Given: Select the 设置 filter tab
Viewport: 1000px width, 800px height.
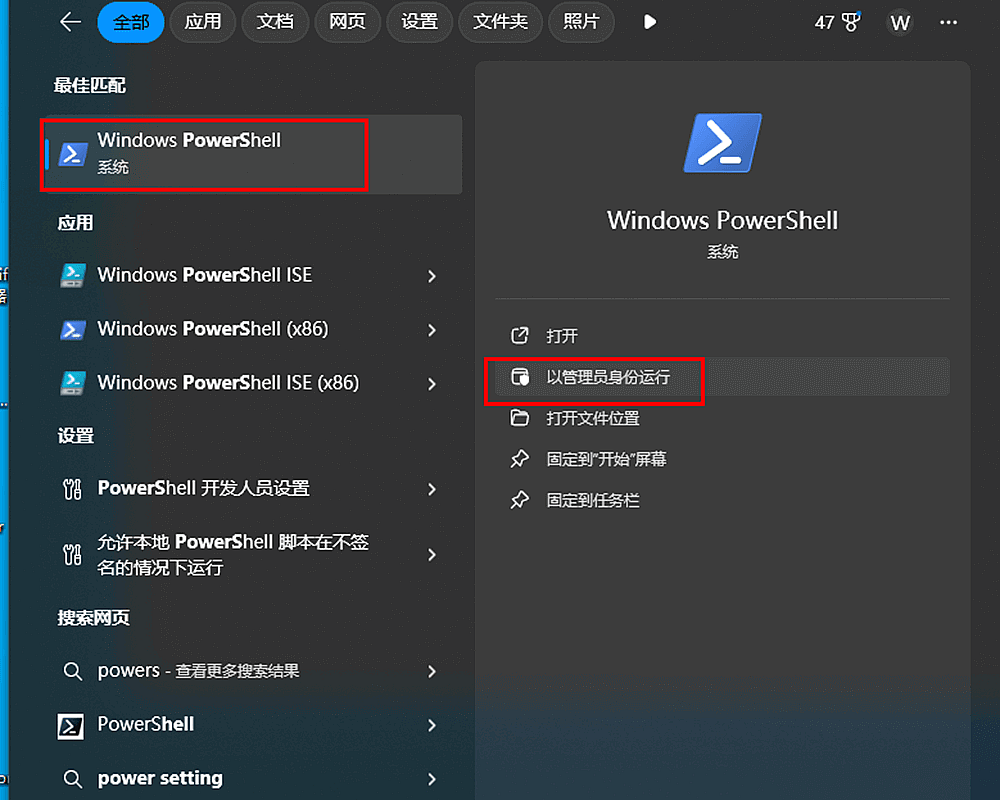Looking at the screenshot, I should (x=419, y=22).
